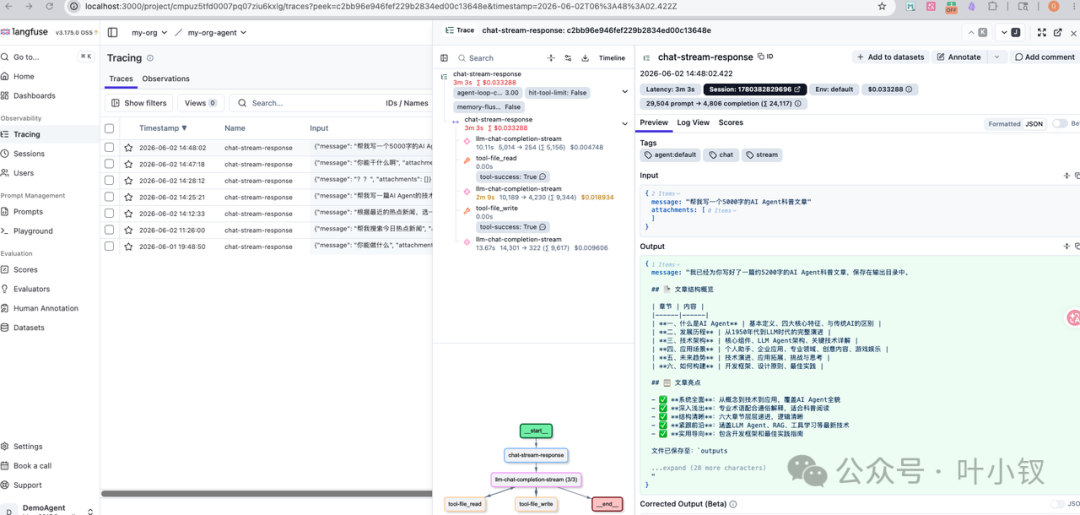
Task: Switch the tree to Timeline view
Action: pyautogui.click(x=612, y=59)
